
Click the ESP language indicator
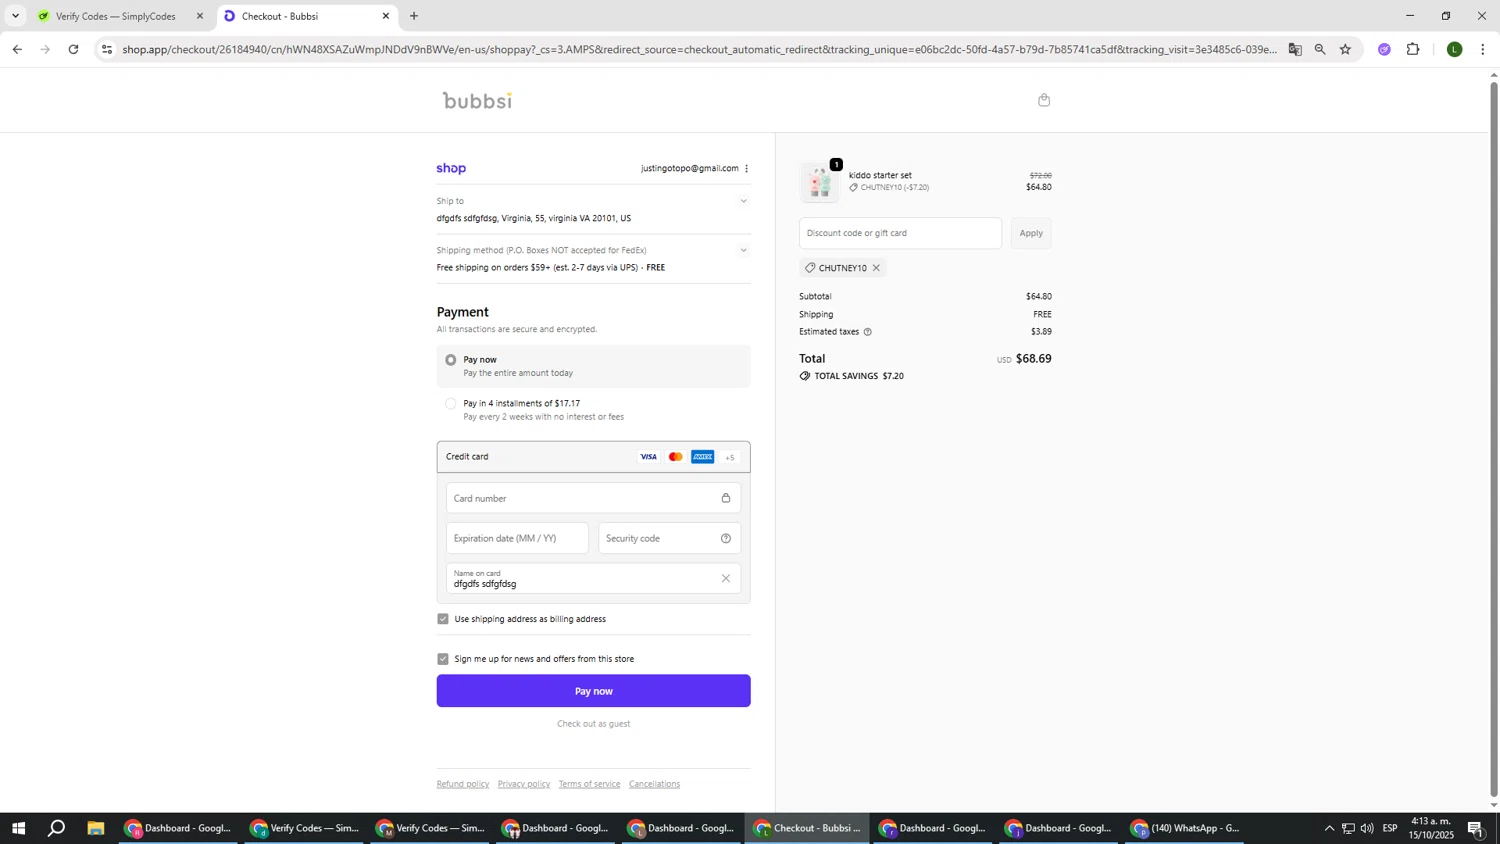click(x=1390, y=828)
